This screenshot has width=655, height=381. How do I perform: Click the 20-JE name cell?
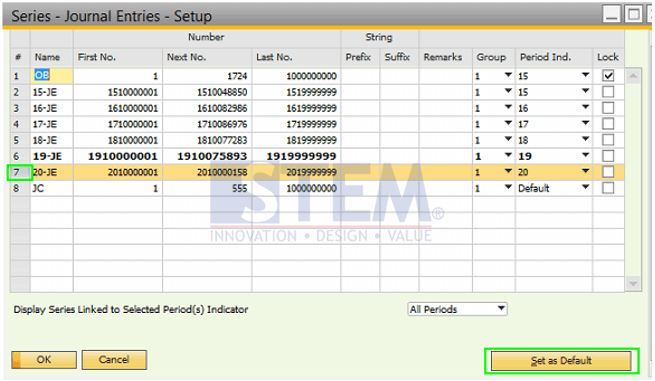[52, 172]
